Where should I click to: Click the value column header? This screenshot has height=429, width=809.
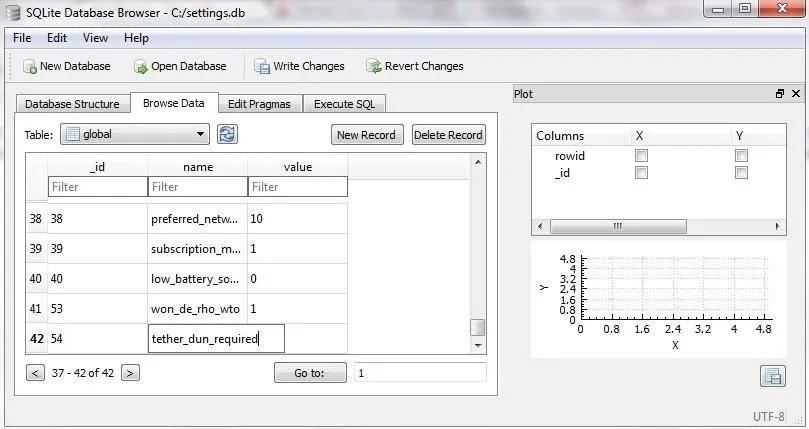[298, 167]
